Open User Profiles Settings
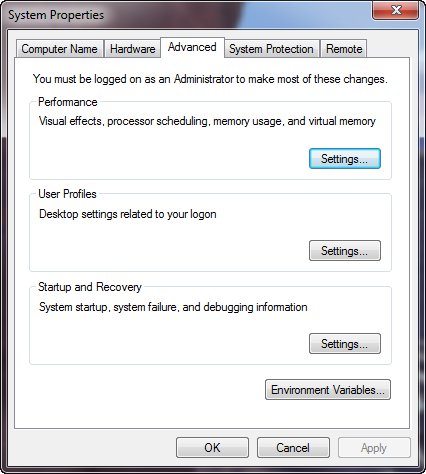 [345, 250]
